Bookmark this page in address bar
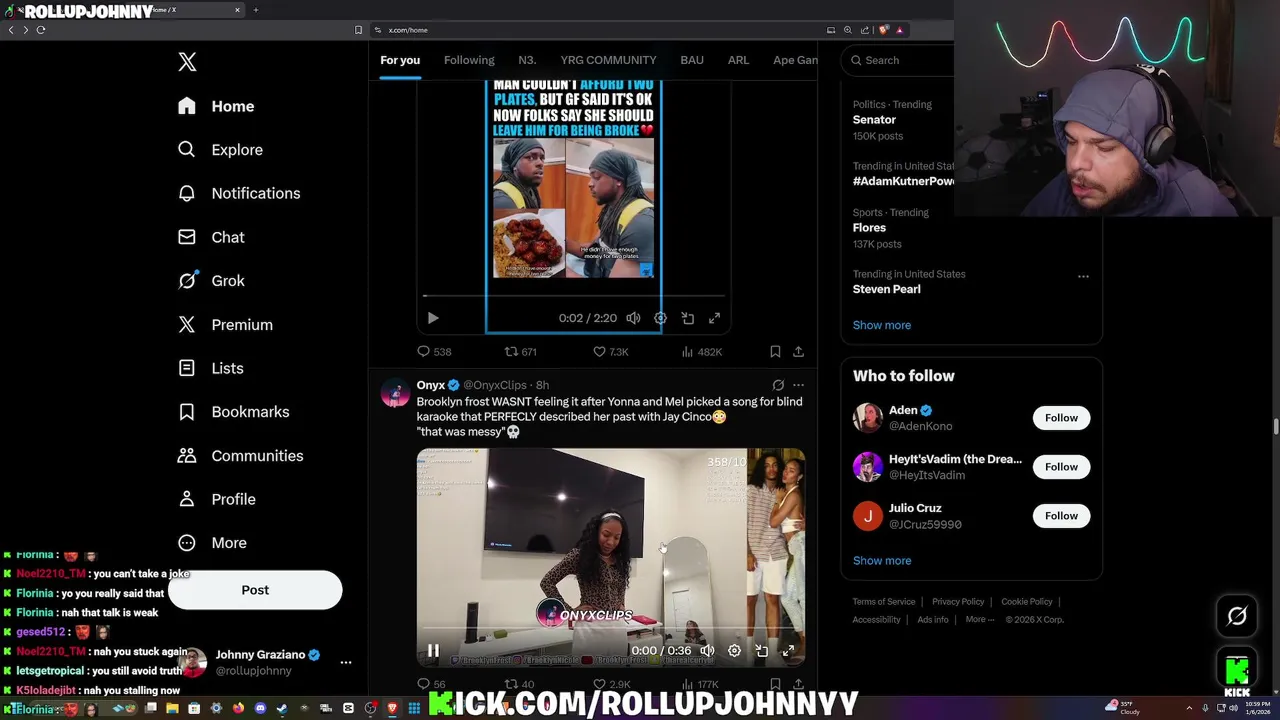Screen dimensions: 1280x720 click(x=358, y=30)
